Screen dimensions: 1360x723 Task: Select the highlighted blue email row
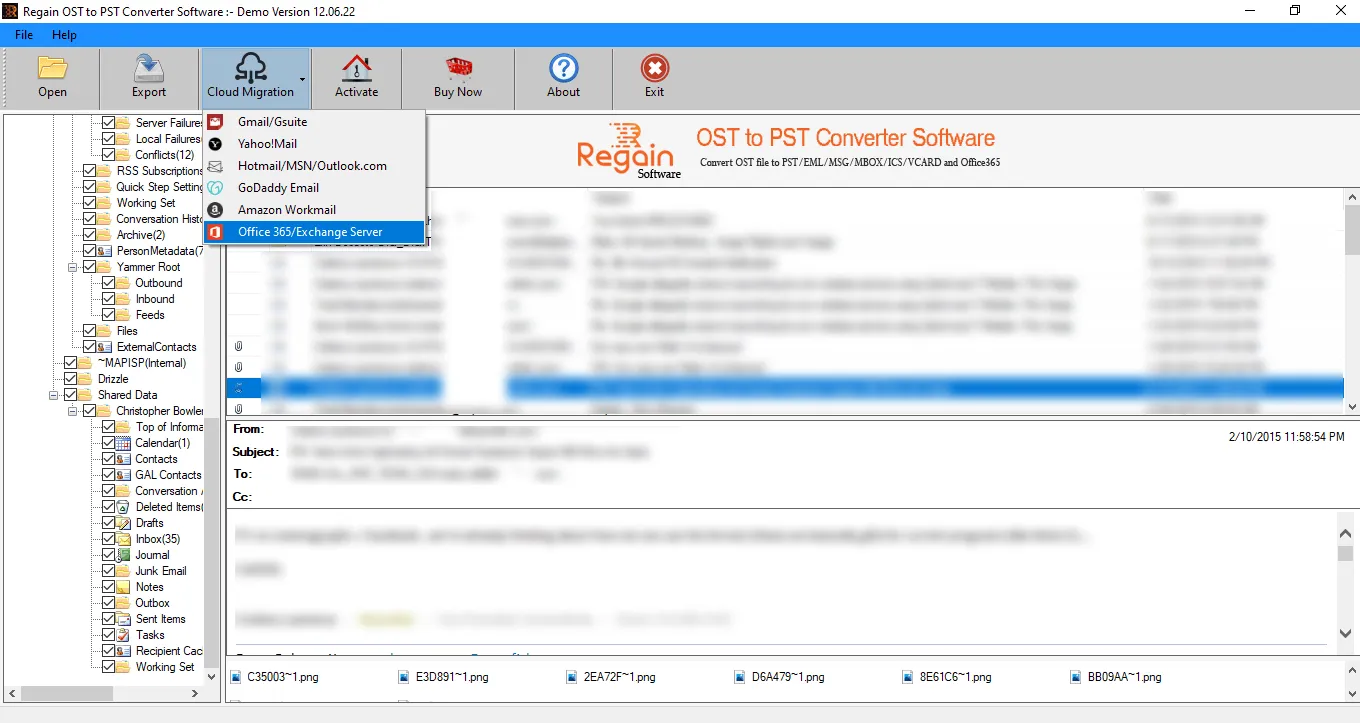click(785, 387)
